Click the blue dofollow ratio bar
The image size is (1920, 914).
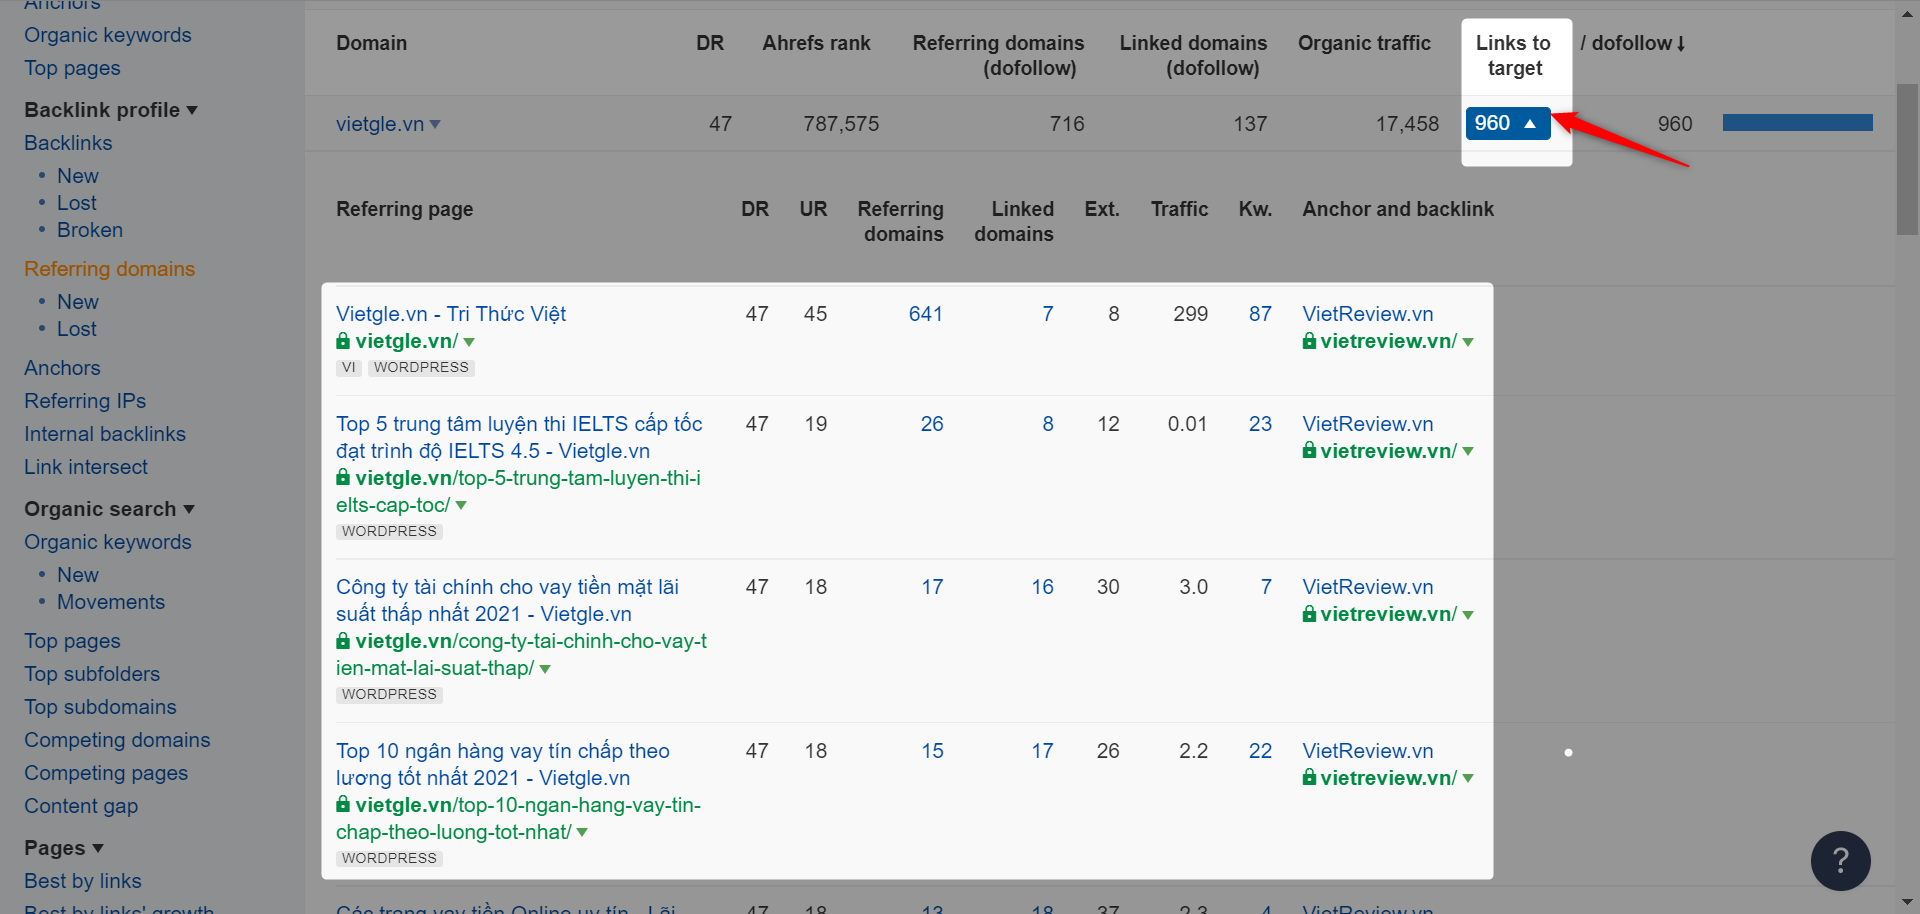[x=1797, y=123]
